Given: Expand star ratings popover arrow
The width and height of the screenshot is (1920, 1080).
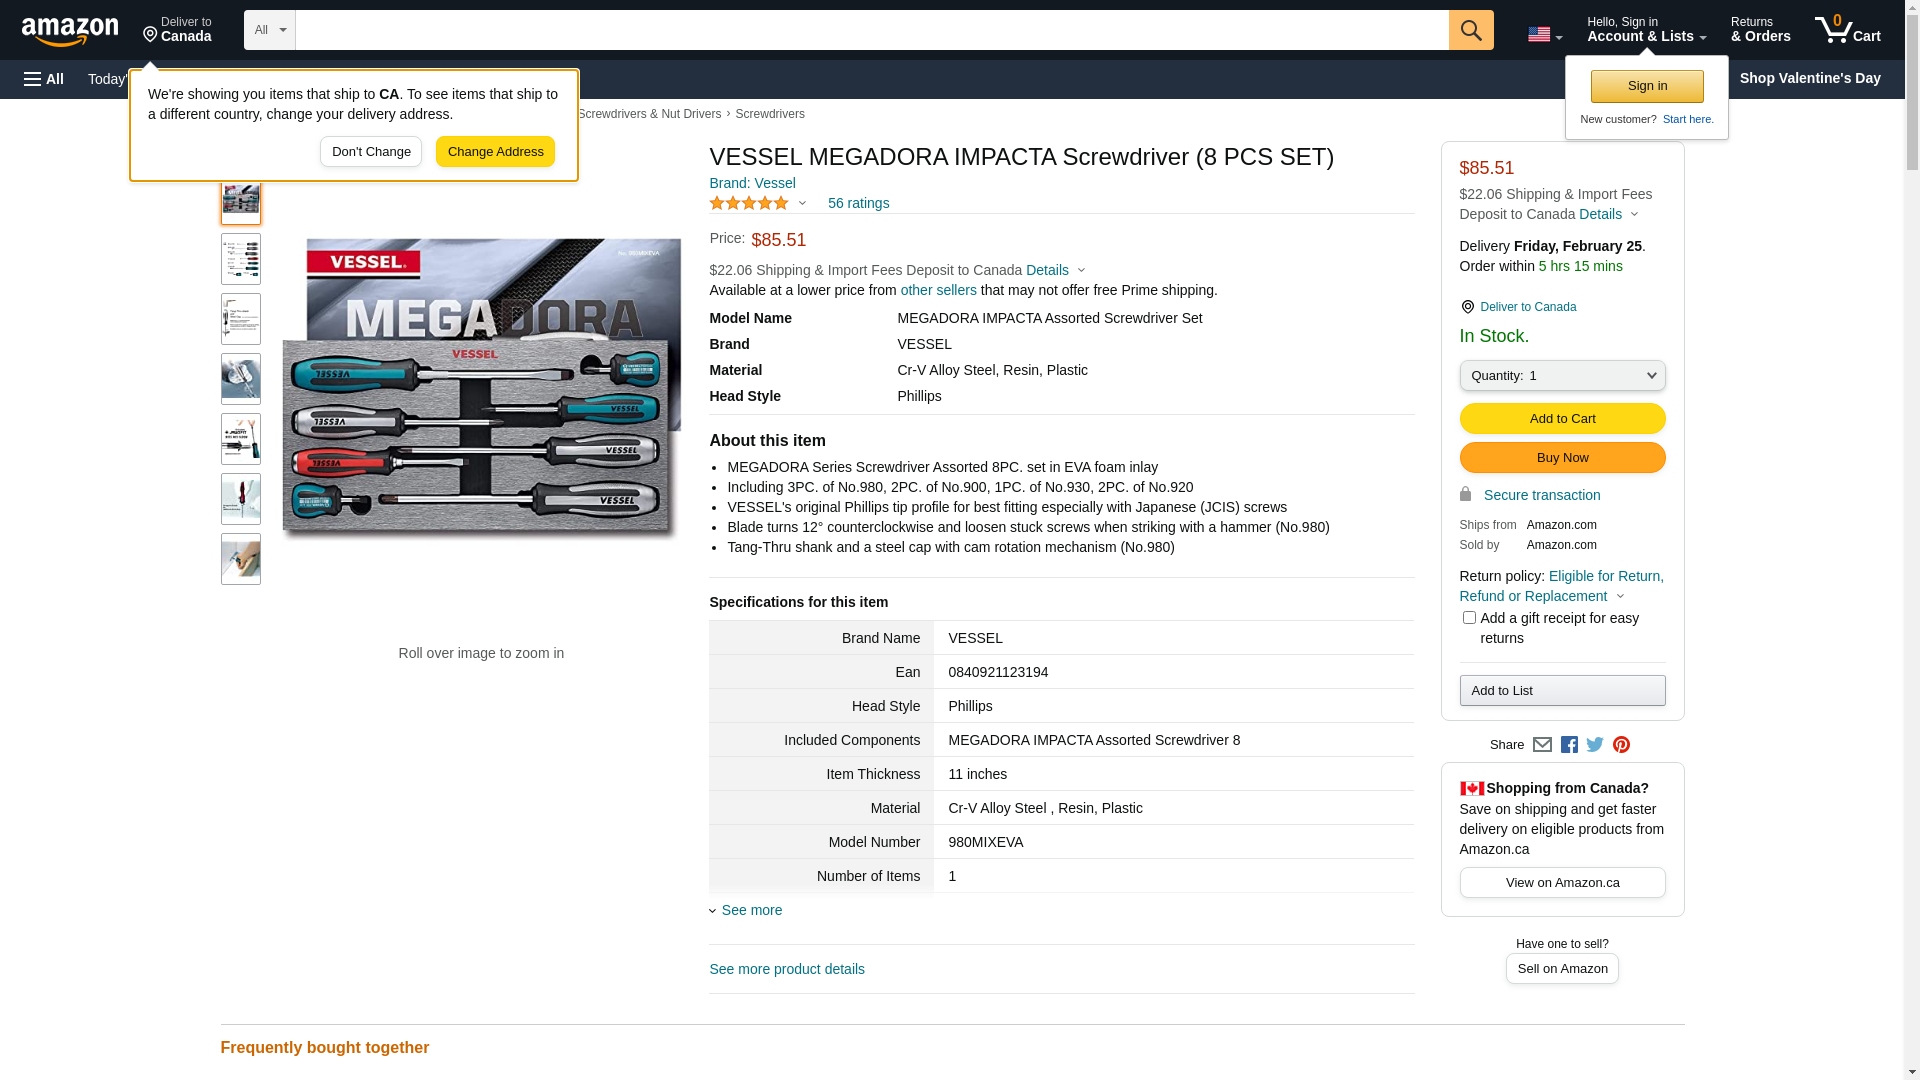Looking at the screenshot, I should point(802,203).
